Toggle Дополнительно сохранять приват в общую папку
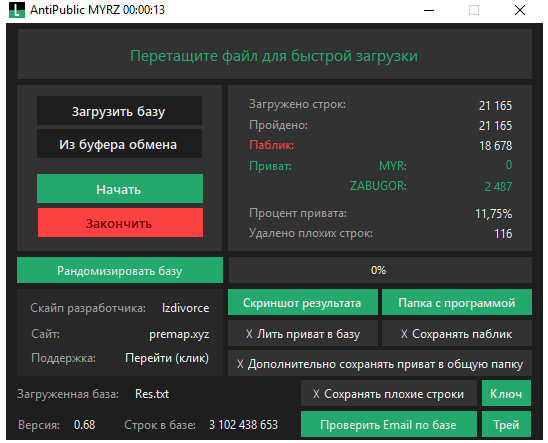This screenshot has height=443, width=548. (380, 363)
